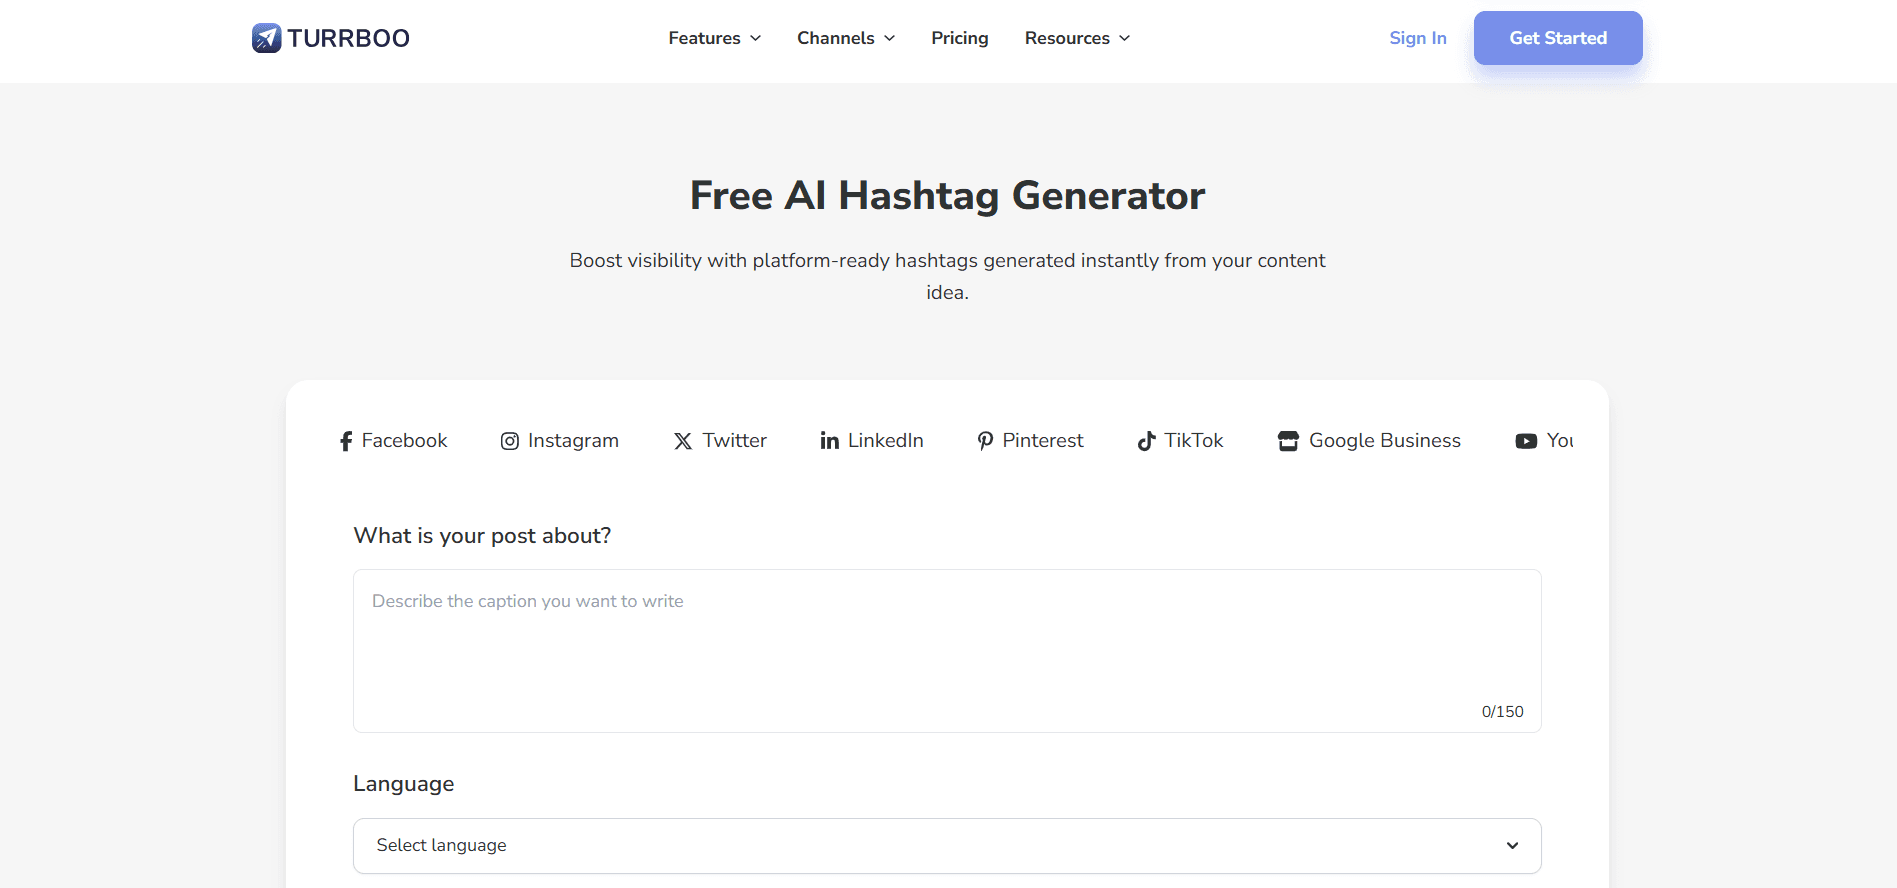Go to the Pricing page
The height and width of the screenshot is (888, 1897).
959,38
